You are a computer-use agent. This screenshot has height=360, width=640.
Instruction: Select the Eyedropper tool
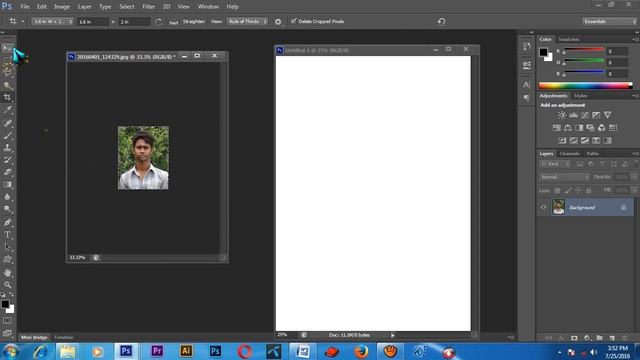7,109
